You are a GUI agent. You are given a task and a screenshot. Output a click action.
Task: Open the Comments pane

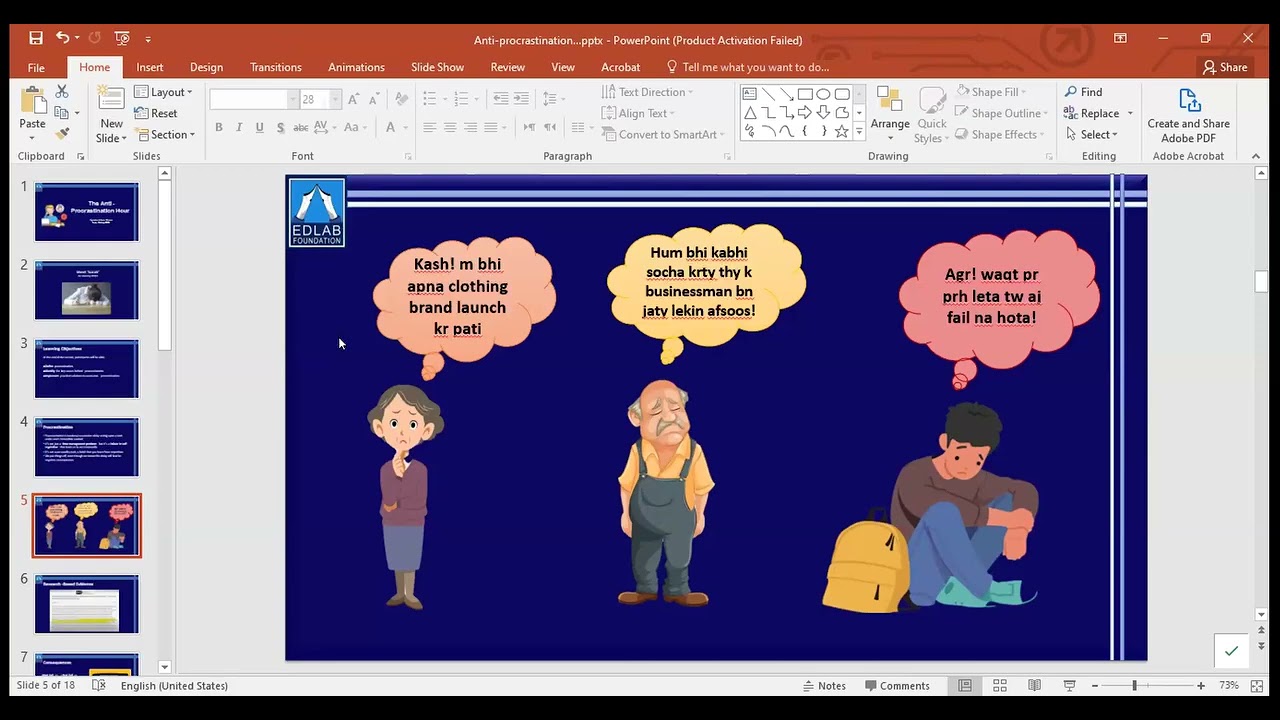click(x=897, y=685)
